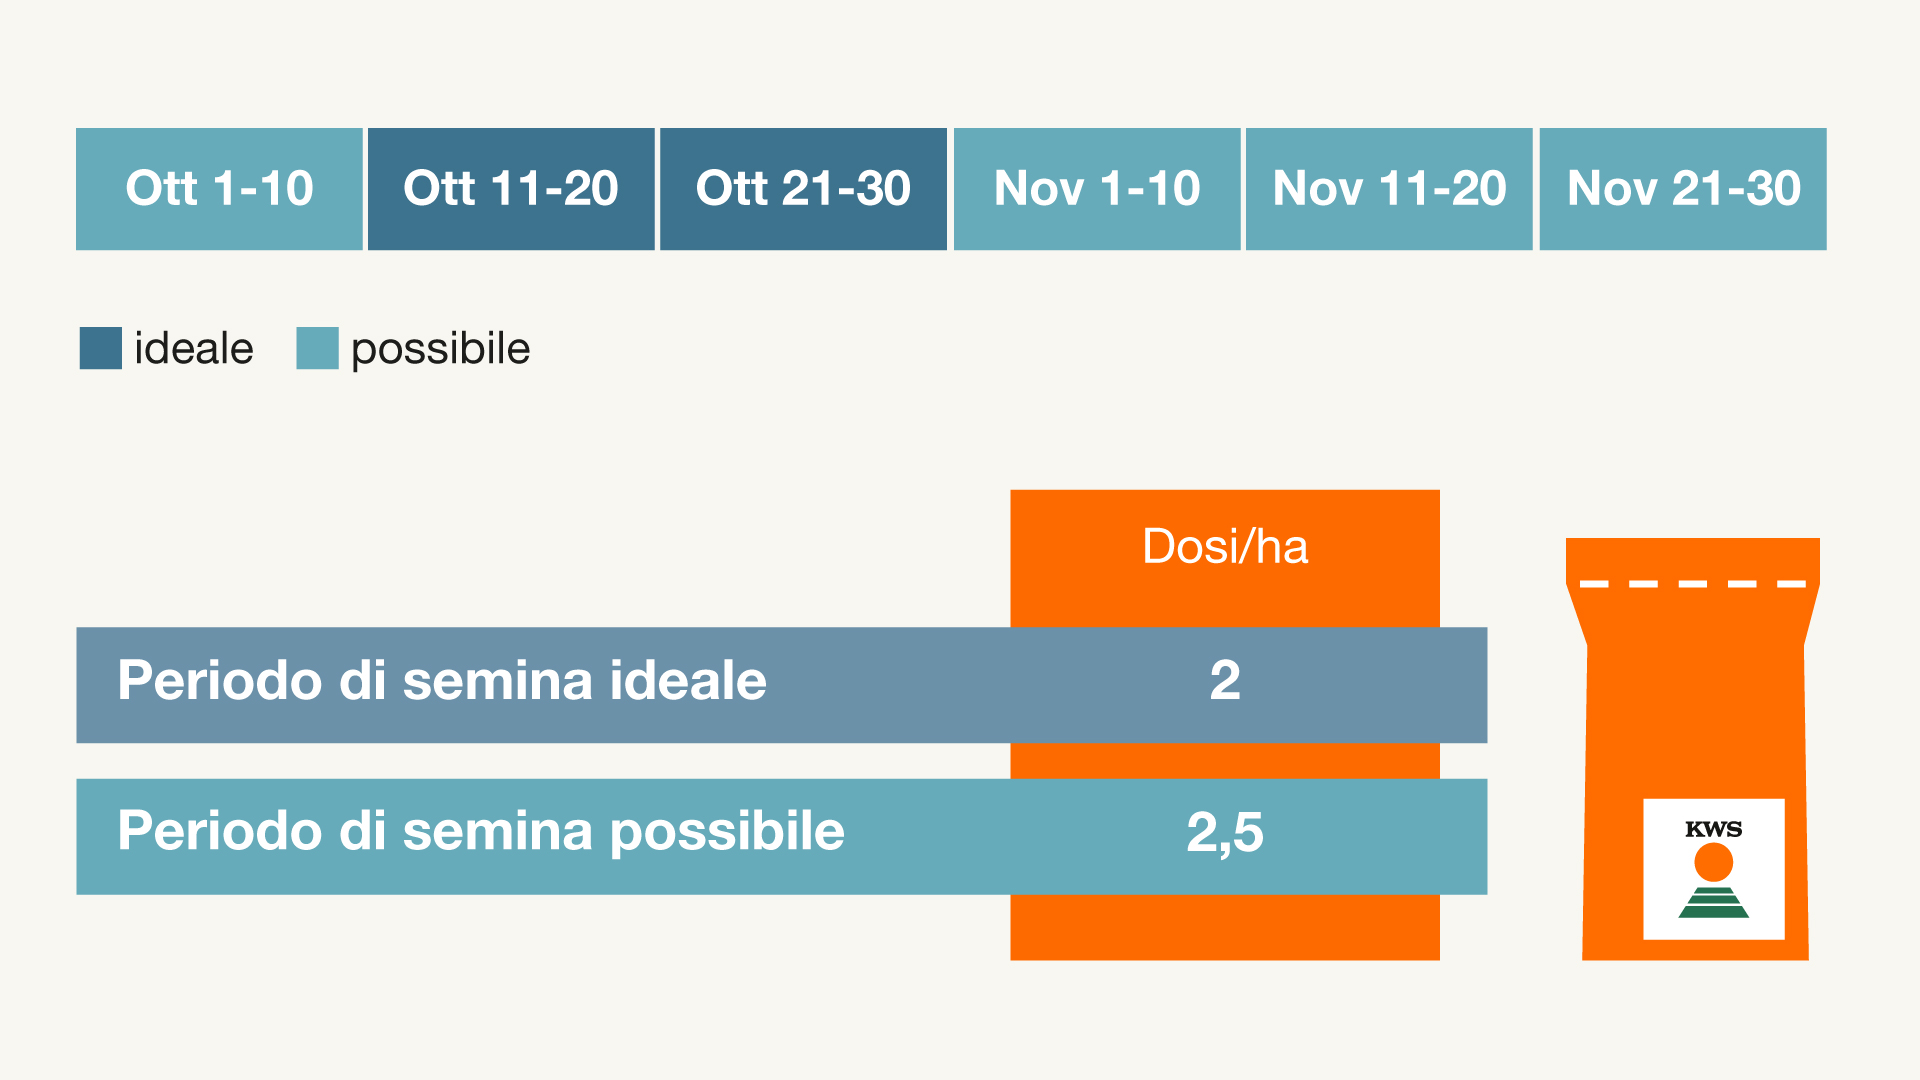Select the 'Ott 1-10' period block
The width and height of the screenshot is (1920, 1080).
coord(219,189)
